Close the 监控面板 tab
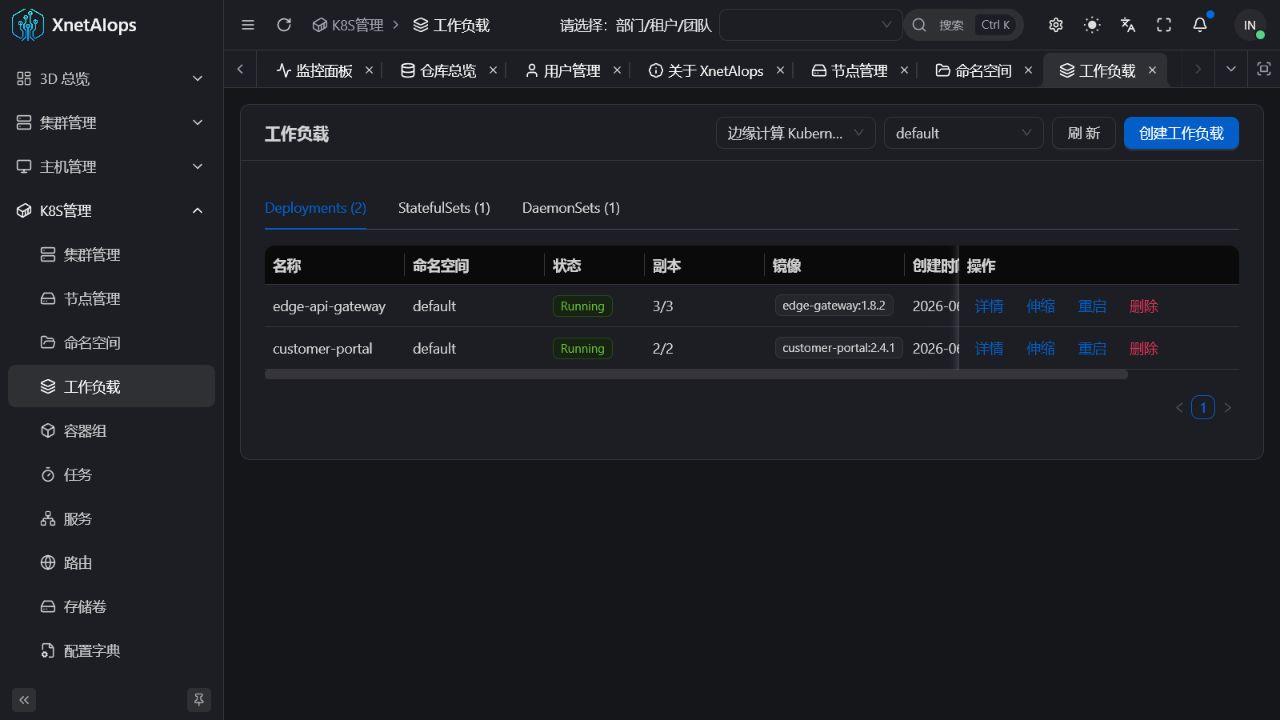The width and height of the screenshot is (1280, 720). 369,70
